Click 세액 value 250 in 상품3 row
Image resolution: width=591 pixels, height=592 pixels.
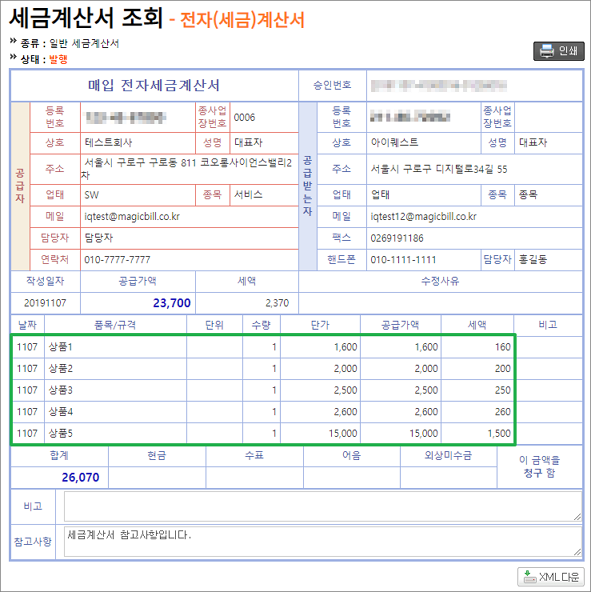click(x=503, y=390)
